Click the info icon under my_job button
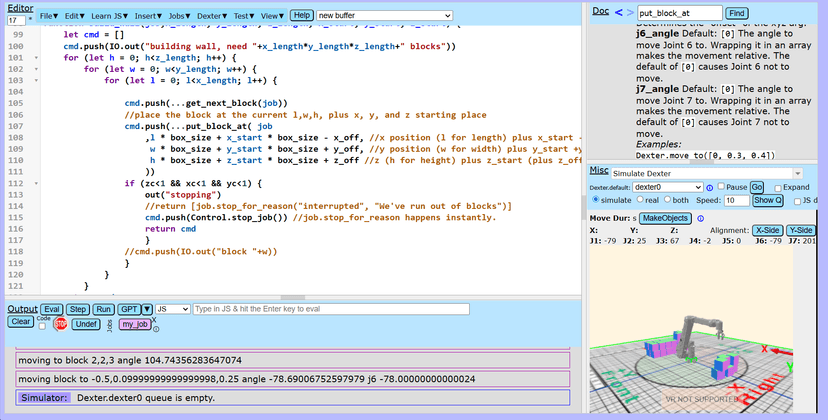This screenshot has height=420, width=828. [x=156, y=329]
